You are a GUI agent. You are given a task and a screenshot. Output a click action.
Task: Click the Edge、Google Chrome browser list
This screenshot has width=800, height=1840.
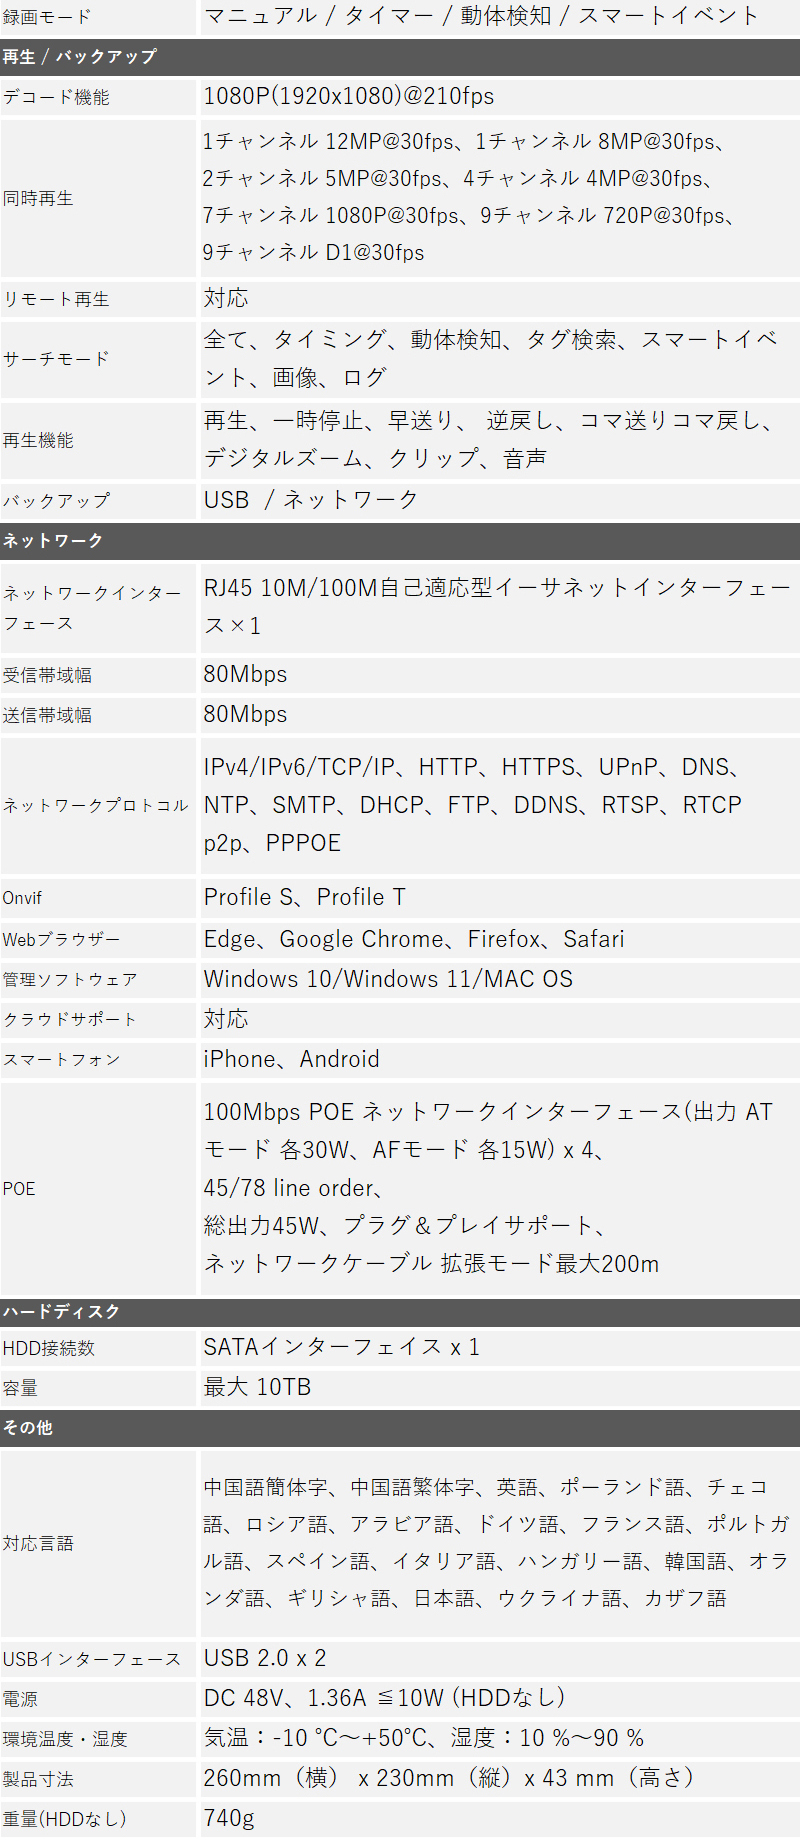point(413,939)
